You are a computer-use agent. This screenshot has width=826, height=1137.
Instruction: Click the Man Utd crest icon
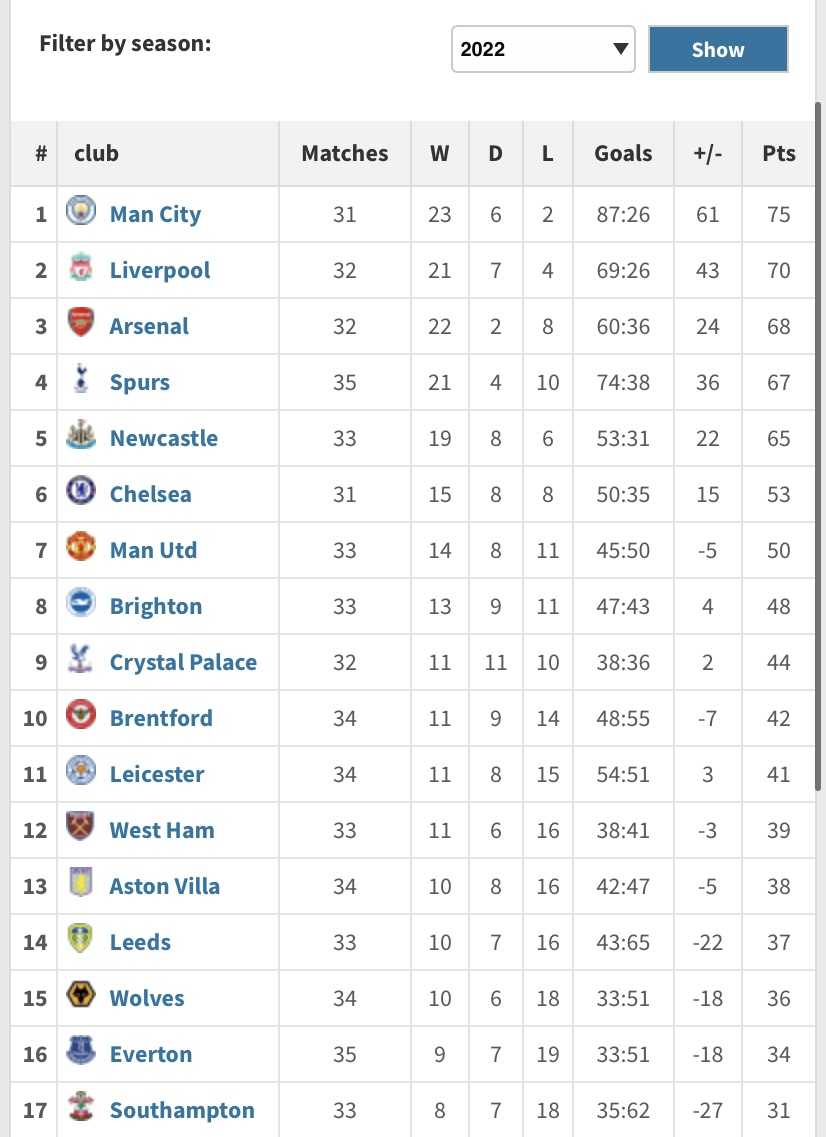pyautogui.click(x=80, y=546)
